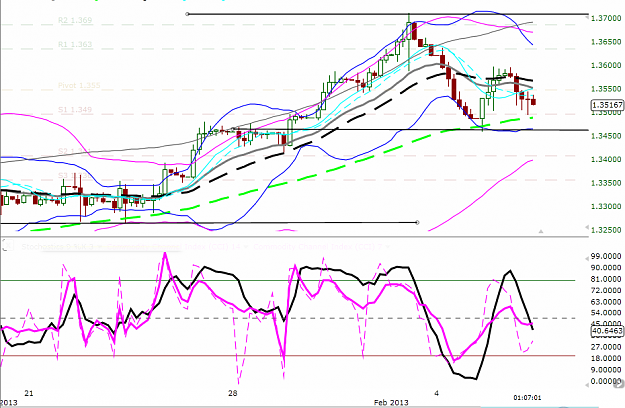This screenshot has height=408, width=625.
Task: Click the link icon at the indicator panel's corner
Action: (621, 383)
